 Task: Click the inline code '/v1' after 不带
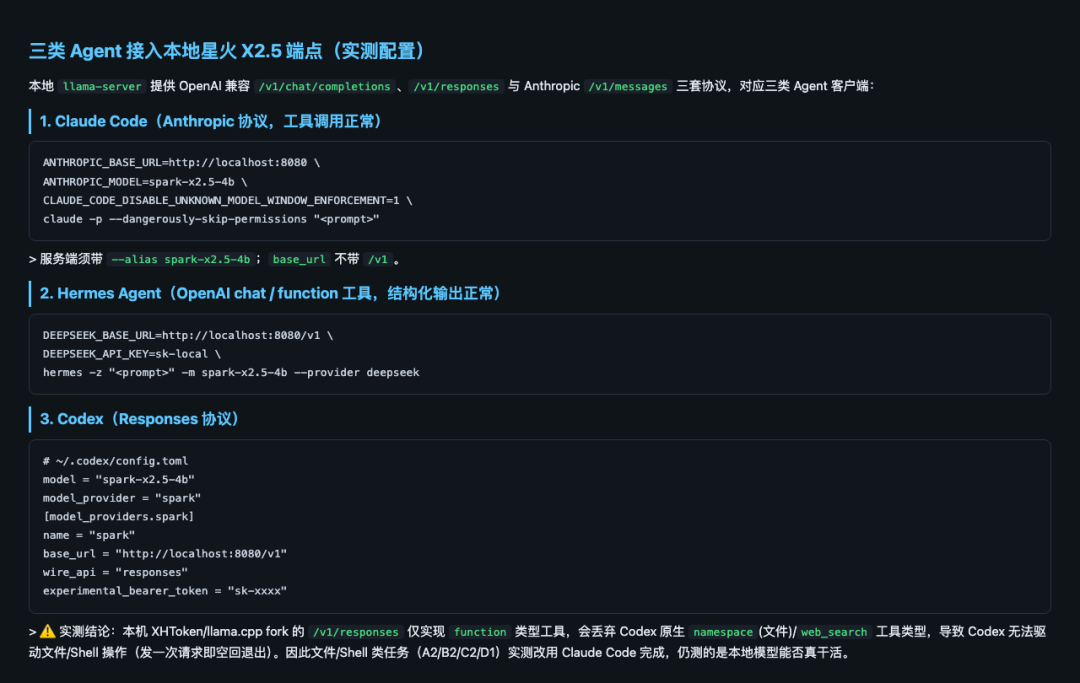[377, 260]
